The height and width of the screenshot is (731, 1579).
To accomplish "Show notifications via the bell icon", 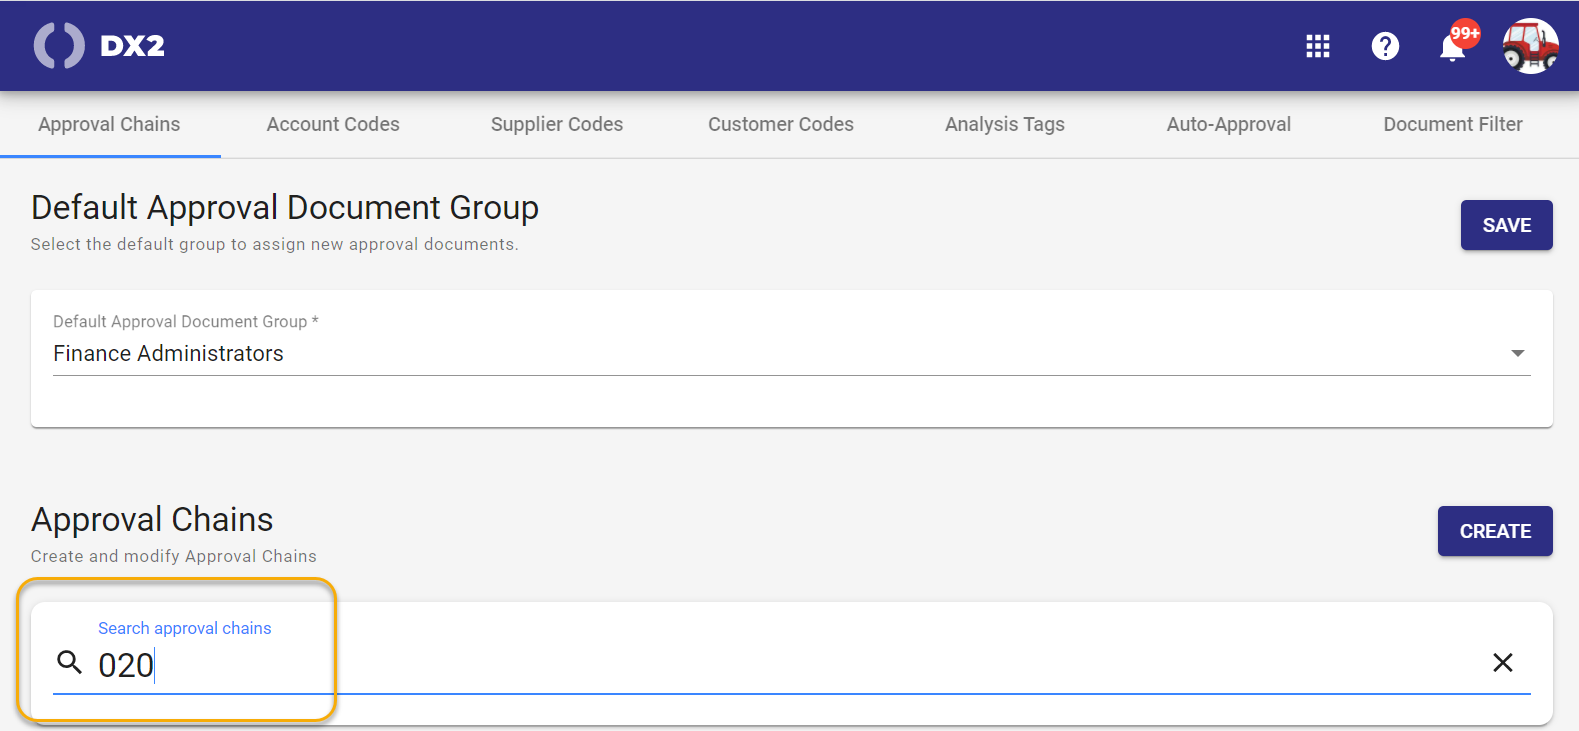I will pos(1453,47).
